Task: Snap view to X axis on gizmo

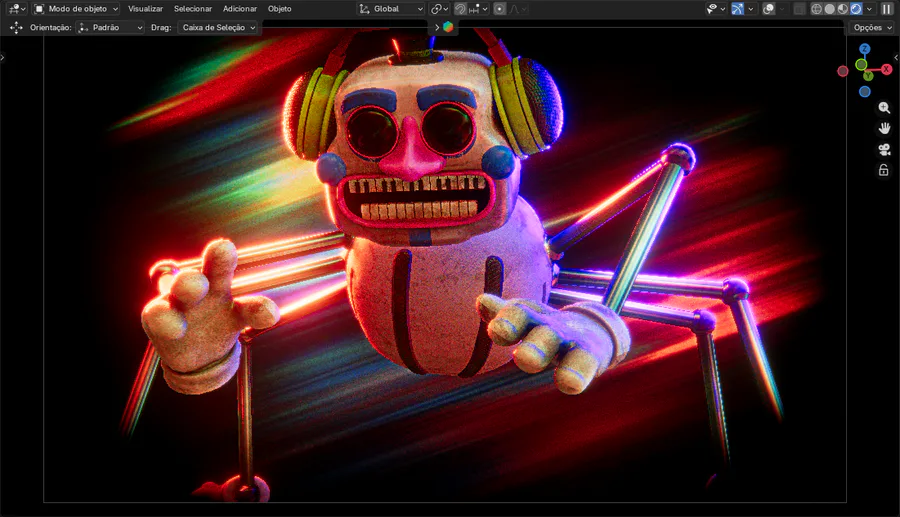Action: pos(886,69)
